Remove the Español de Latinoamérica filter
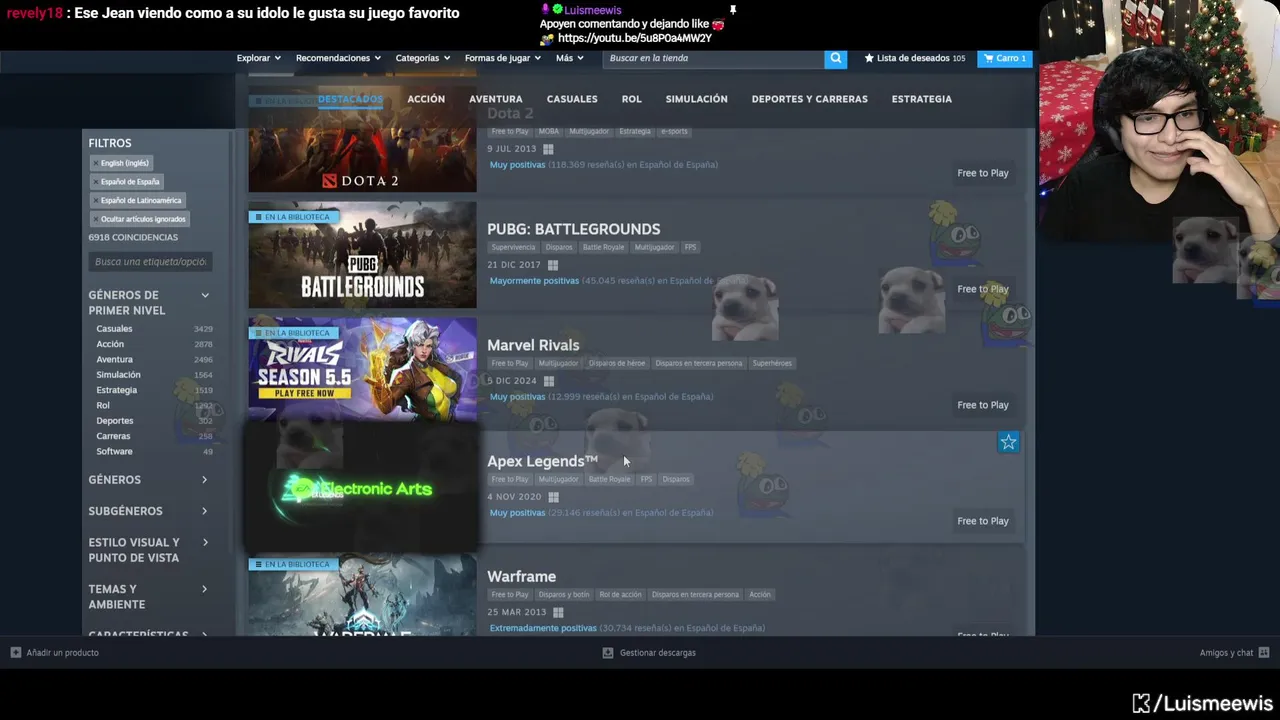The image size is (1280, 720). tap(96, 200)
